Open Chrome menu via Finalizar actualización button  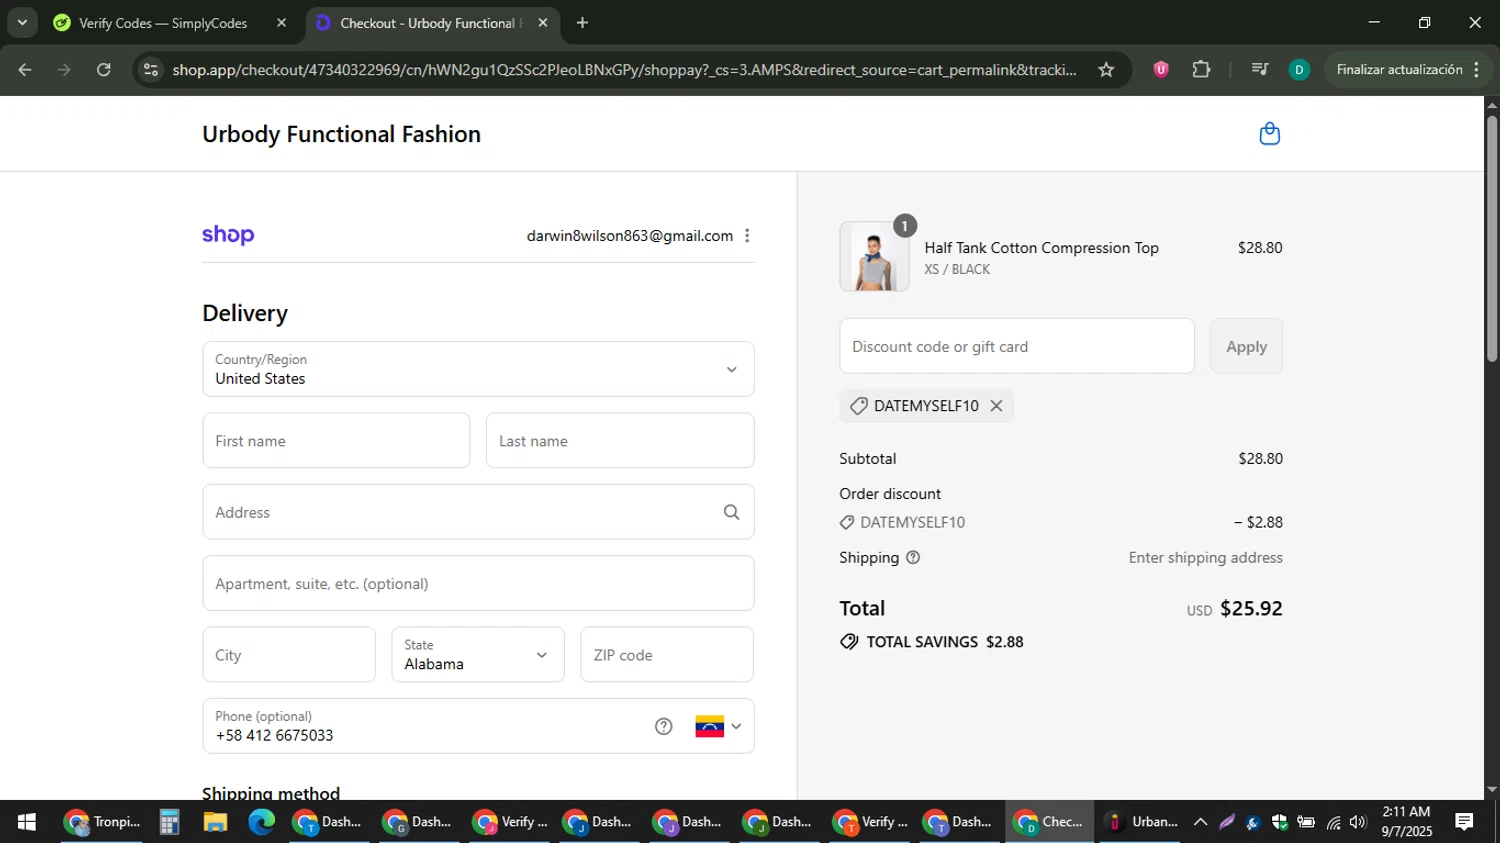pos(1408,70)
